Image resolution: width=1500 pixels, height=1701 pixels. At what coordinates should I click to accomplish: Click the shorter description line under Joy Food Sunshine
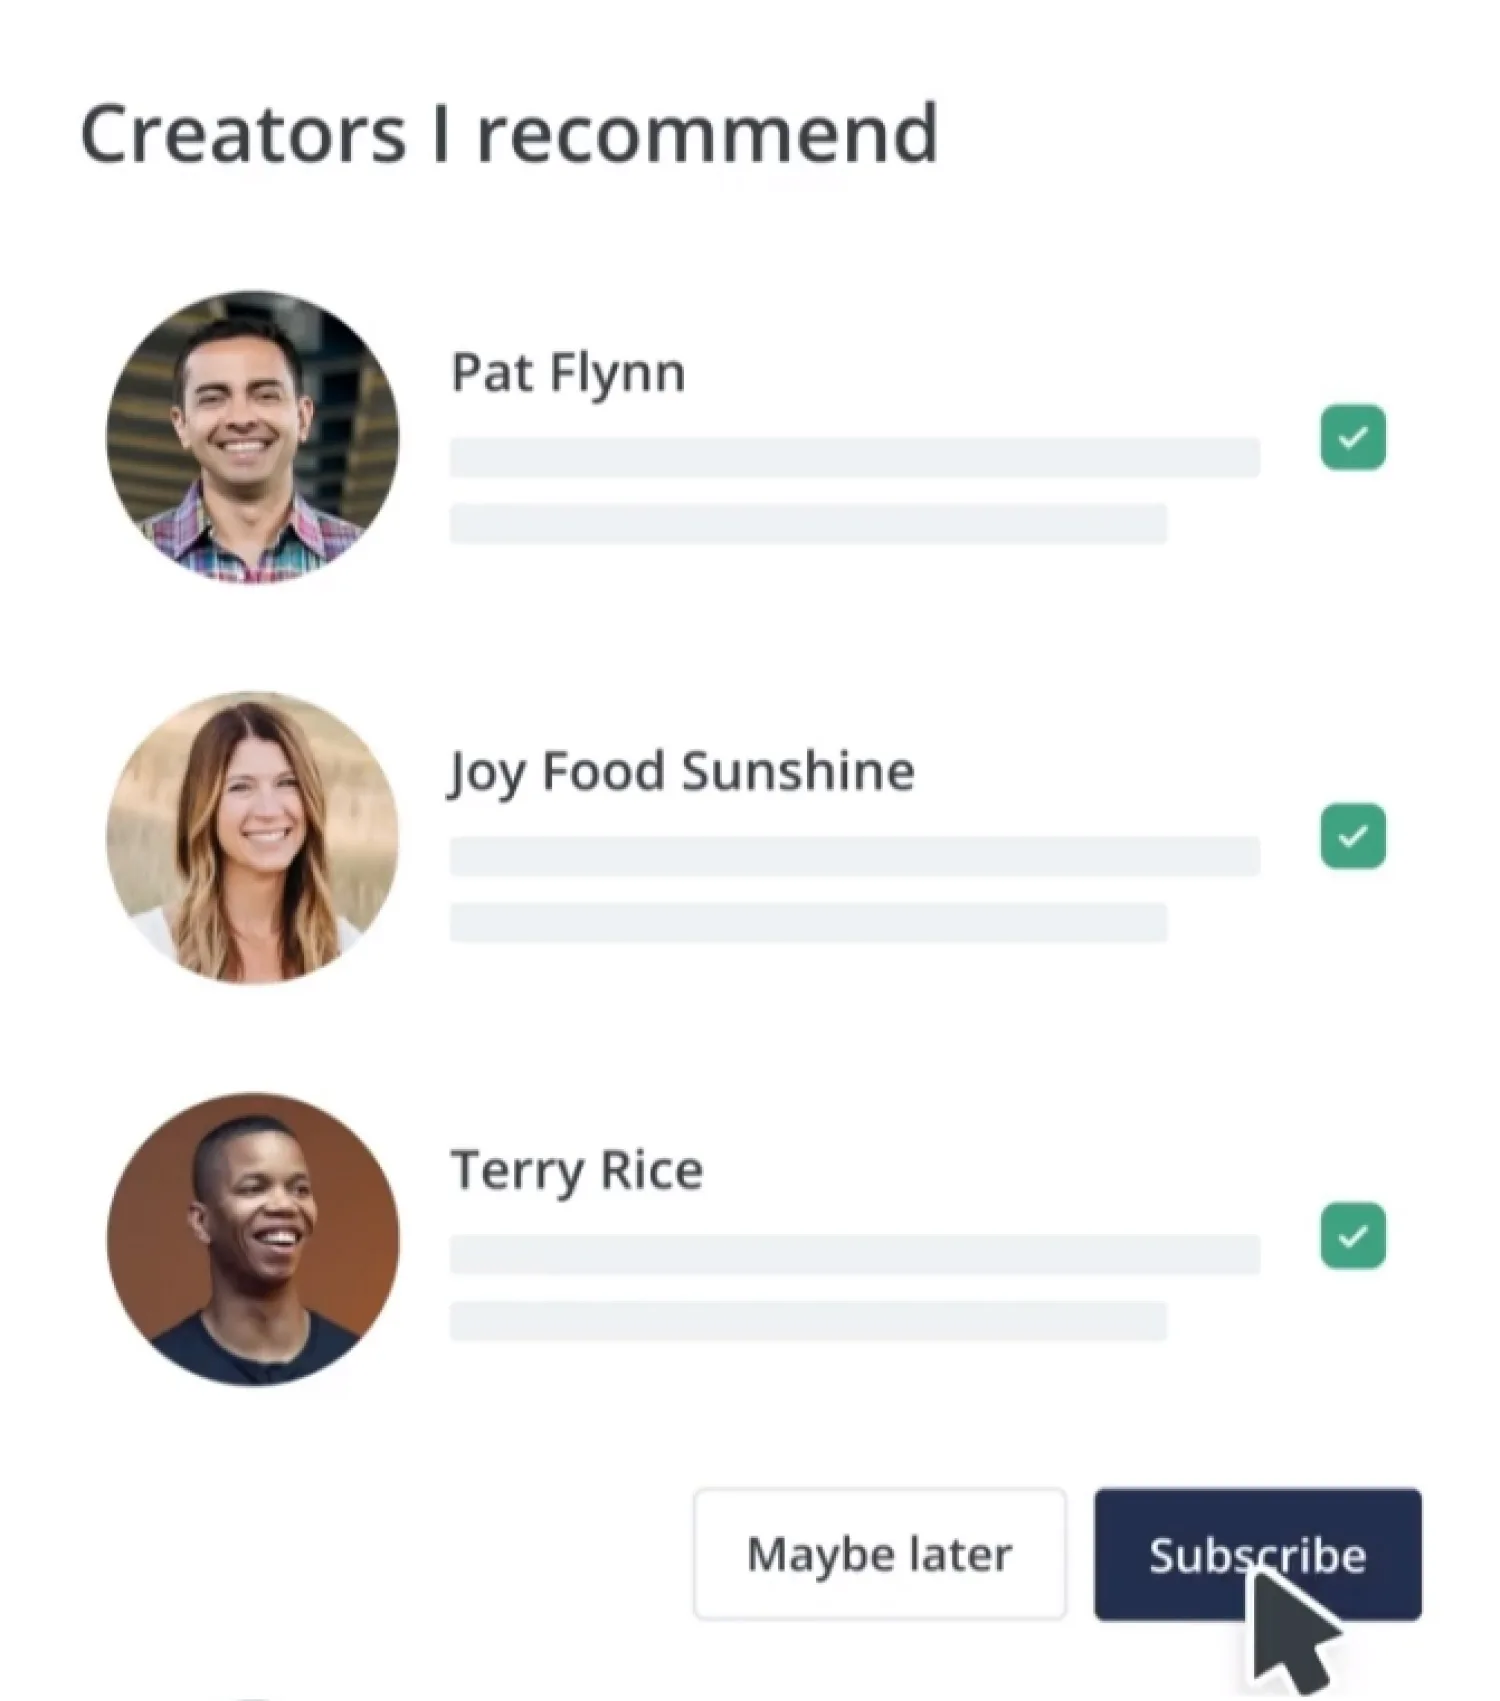[x=808, y=923]
